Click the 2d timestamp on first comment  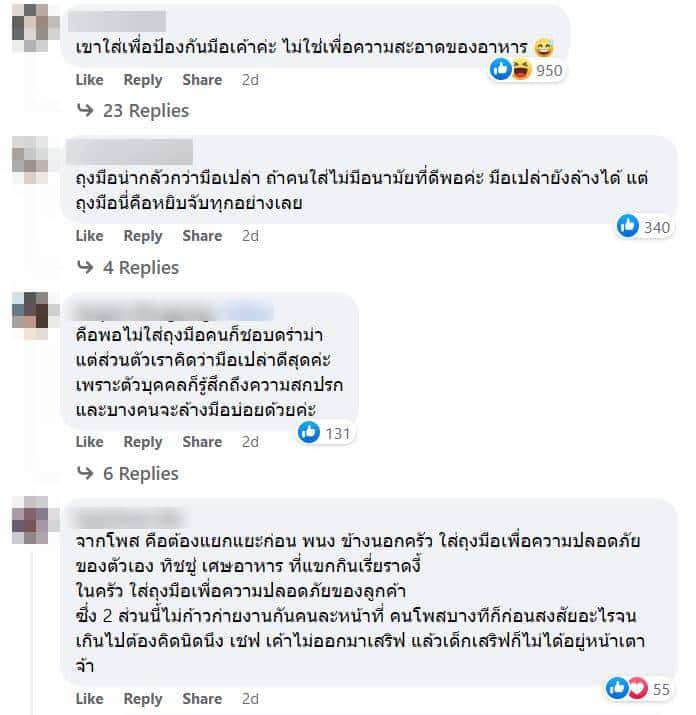pos(250,80)
